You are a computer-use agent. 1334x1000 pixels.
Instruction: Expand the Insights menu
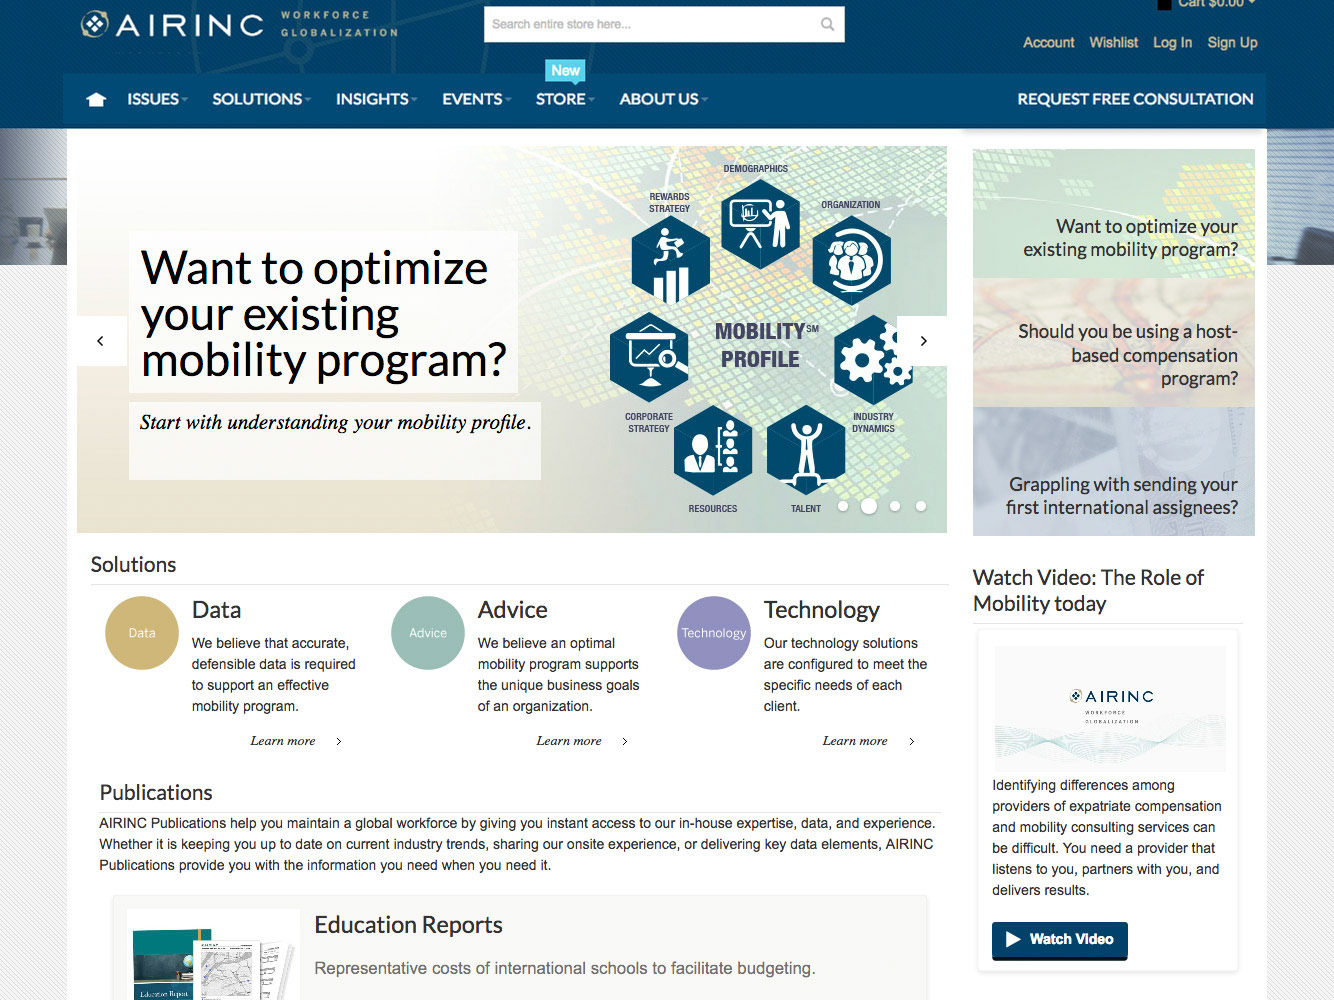tap(376, 99)
